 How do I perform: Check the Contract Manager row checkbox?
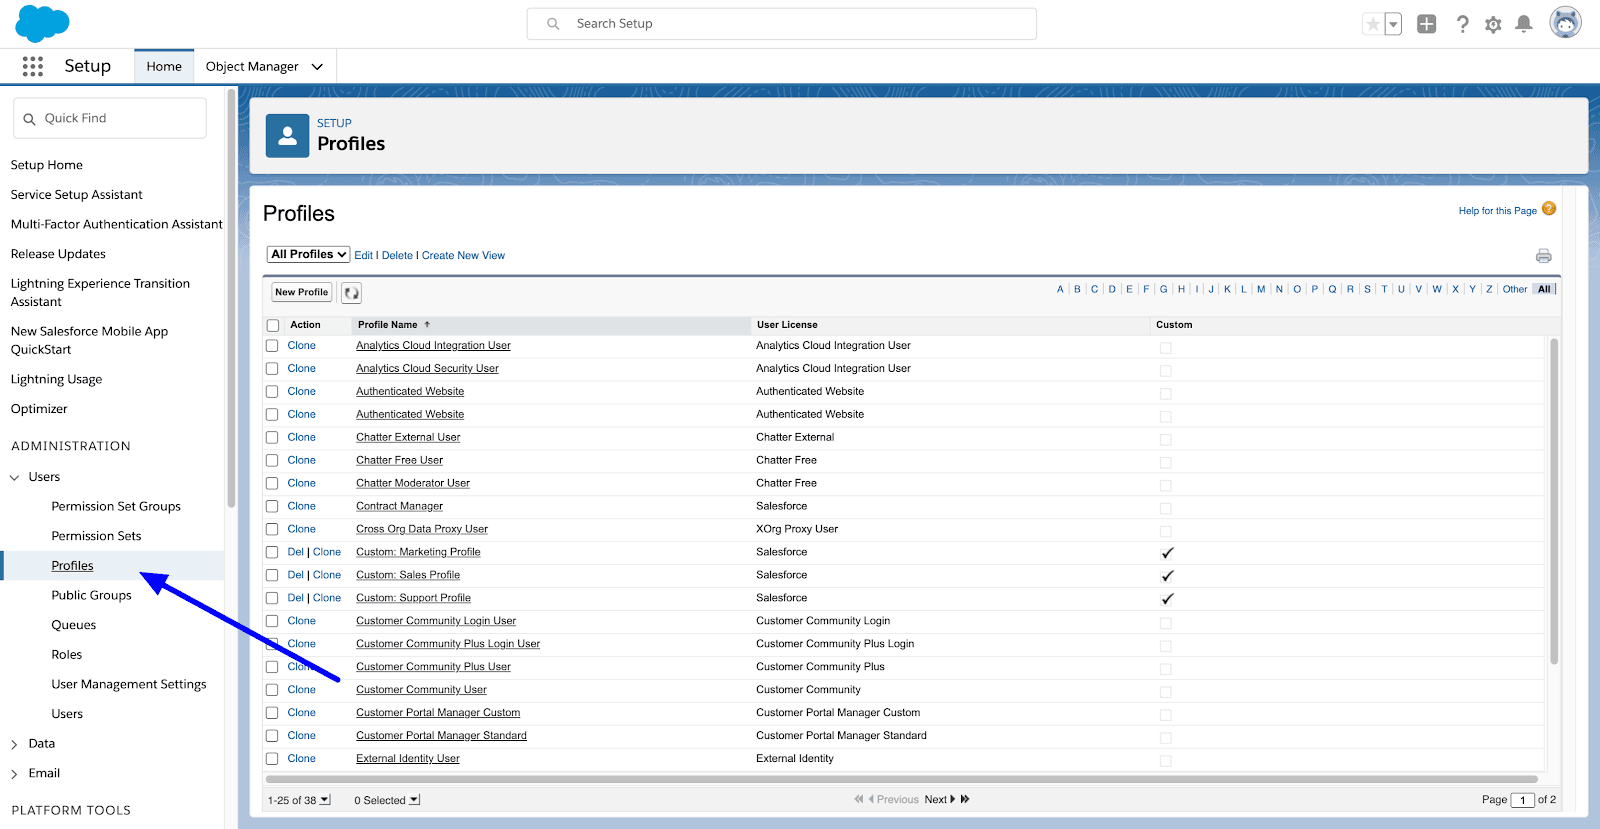coord(272,507)
